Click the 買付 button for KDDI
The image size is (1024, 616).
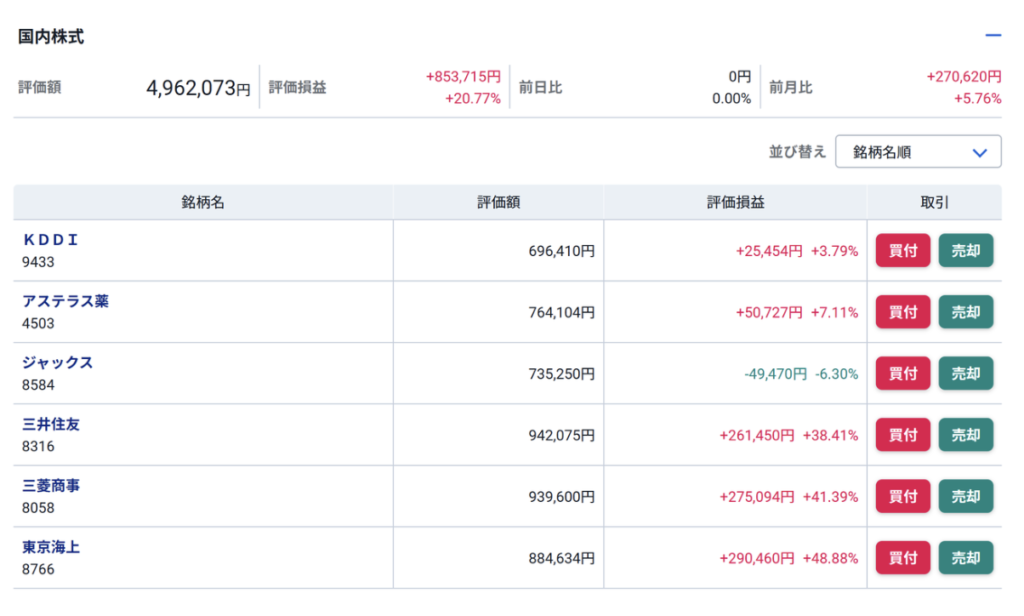pos(902,251)
